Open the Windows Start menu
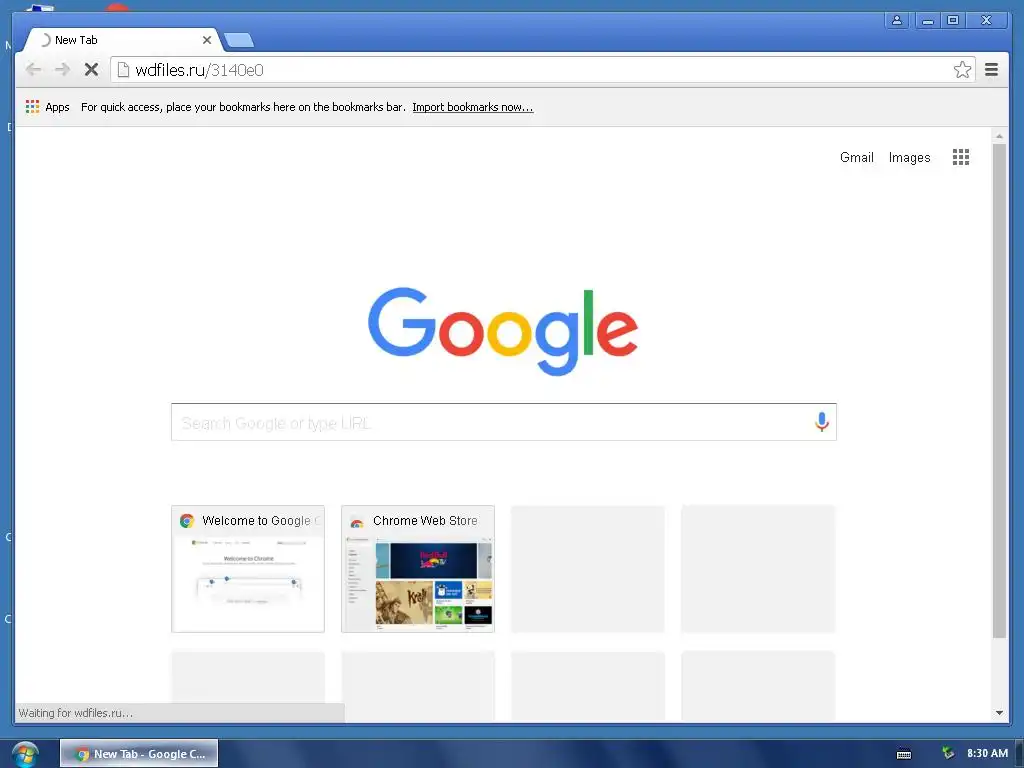The width and height of the screenshot is (1024, 768). [25, 754]
